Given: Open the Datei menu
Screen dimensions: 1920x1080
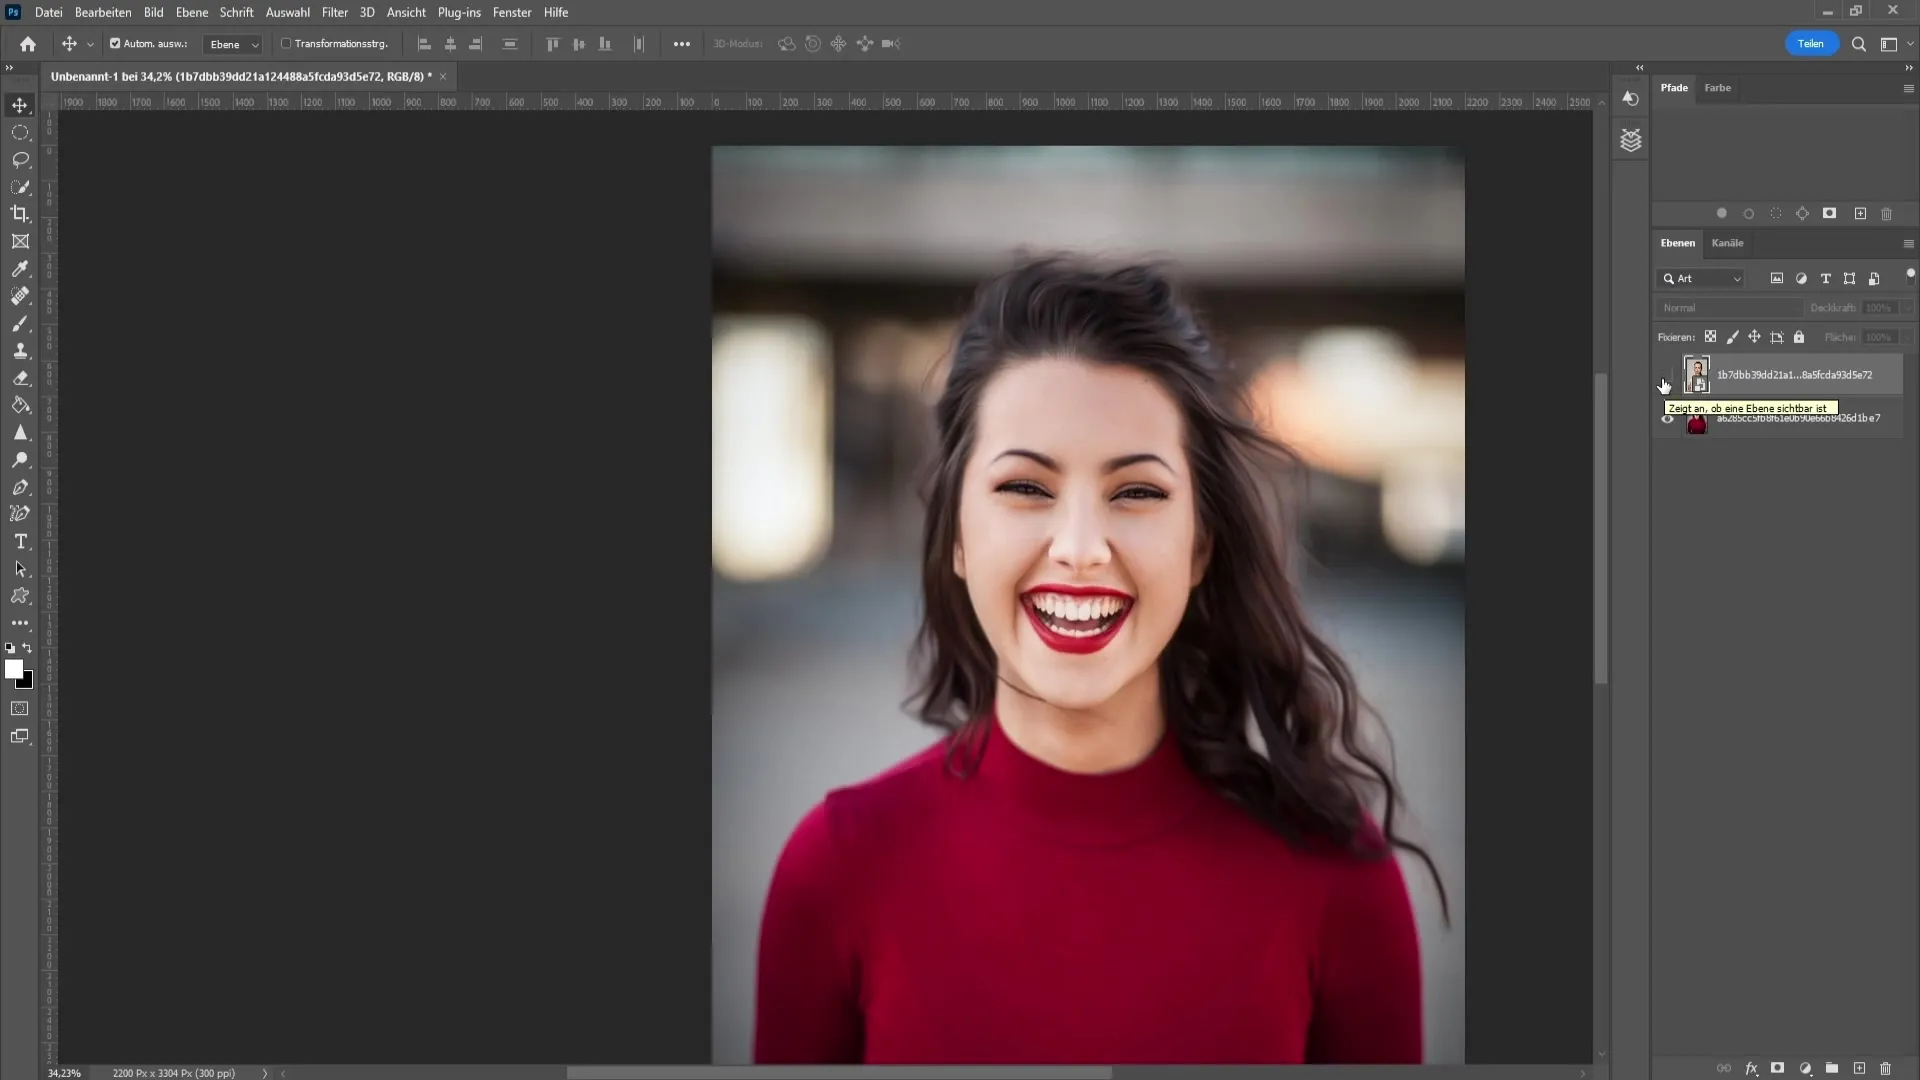Looking at the screenshot, I should [48, 13].
